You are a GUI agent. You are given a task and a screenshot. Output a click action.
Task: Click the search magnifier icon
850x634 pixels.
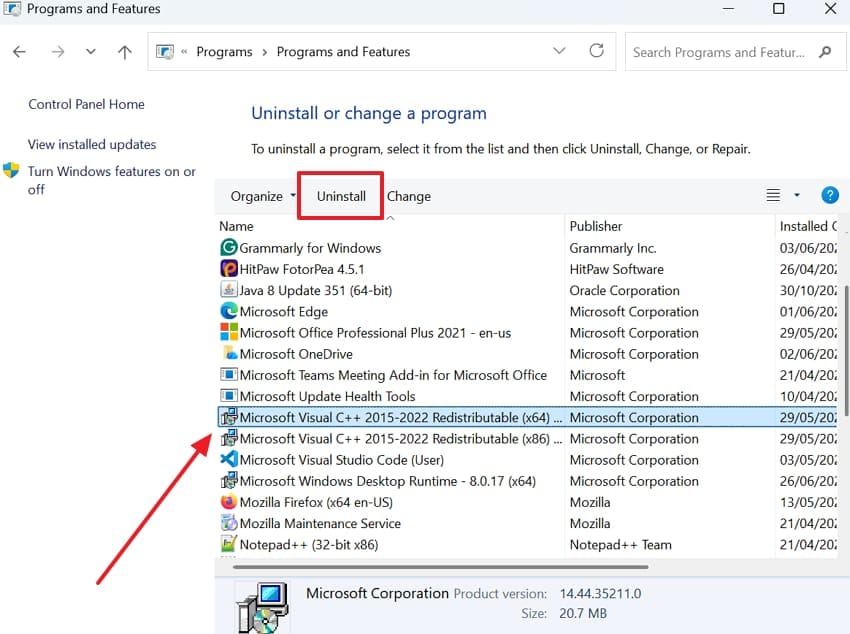(x=825, y=52)
